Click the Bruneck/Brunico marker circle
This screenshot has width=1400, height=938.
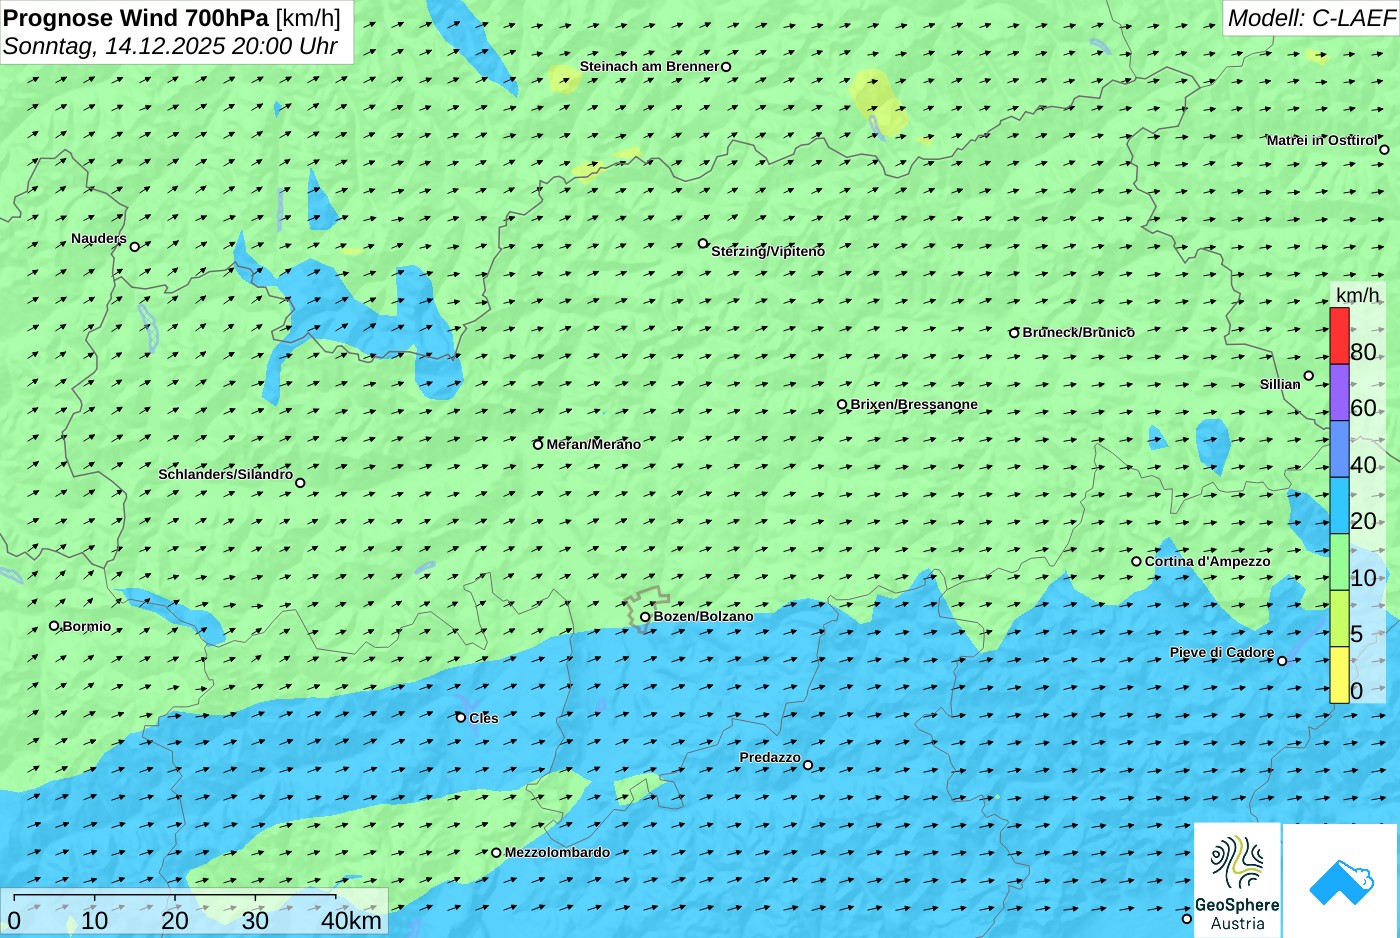point(1014,333)
